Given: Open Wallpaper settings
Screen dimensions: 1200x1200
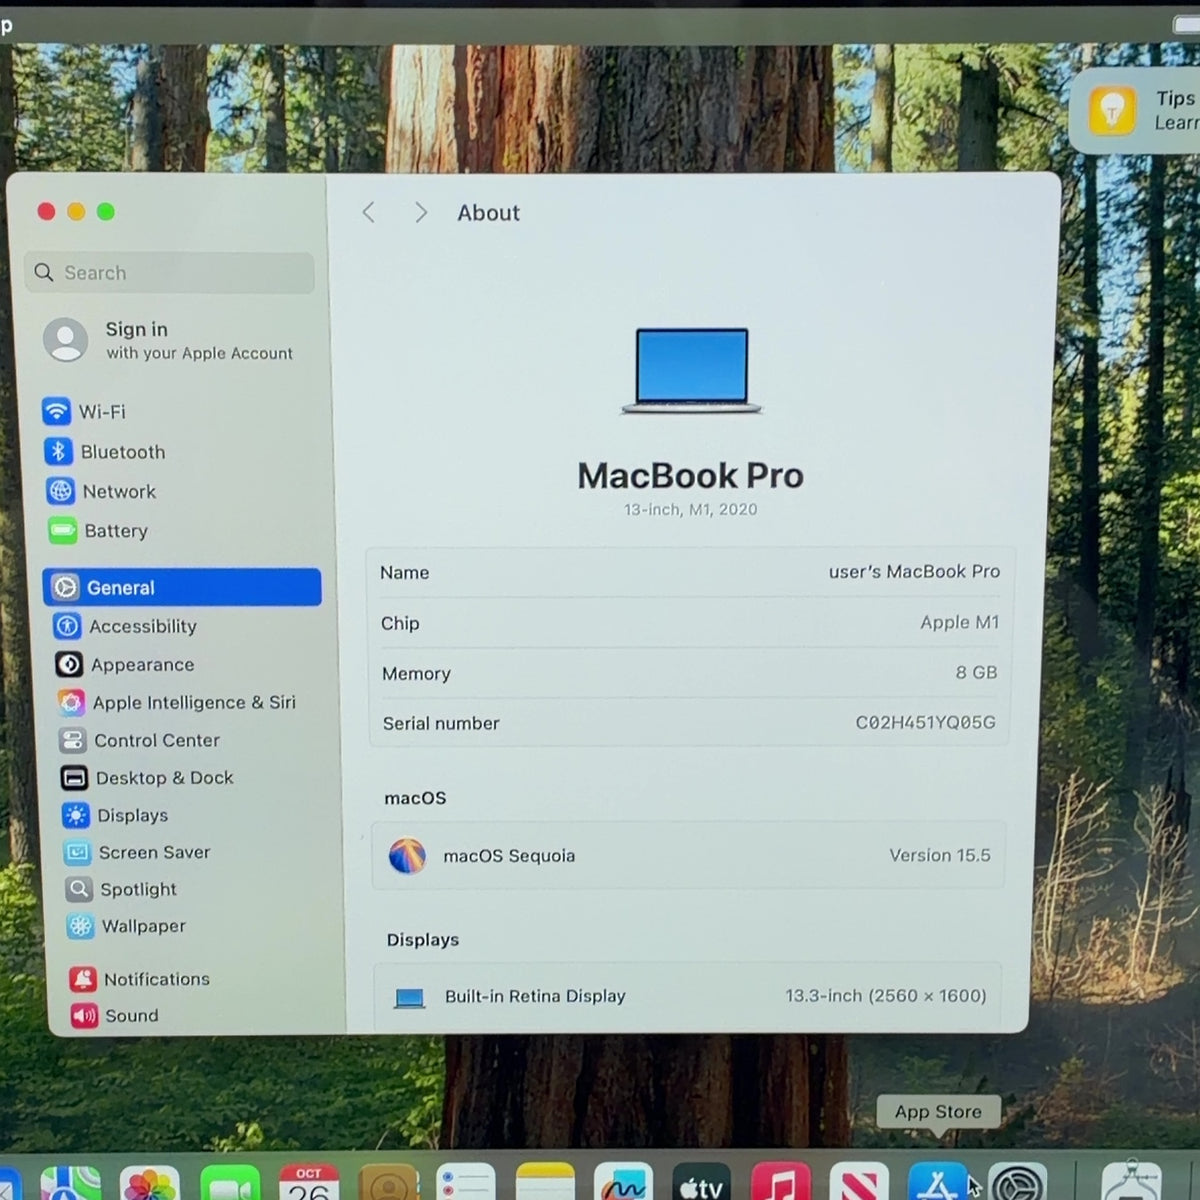Looking at the screenshot, I should [x=127, y=926].
